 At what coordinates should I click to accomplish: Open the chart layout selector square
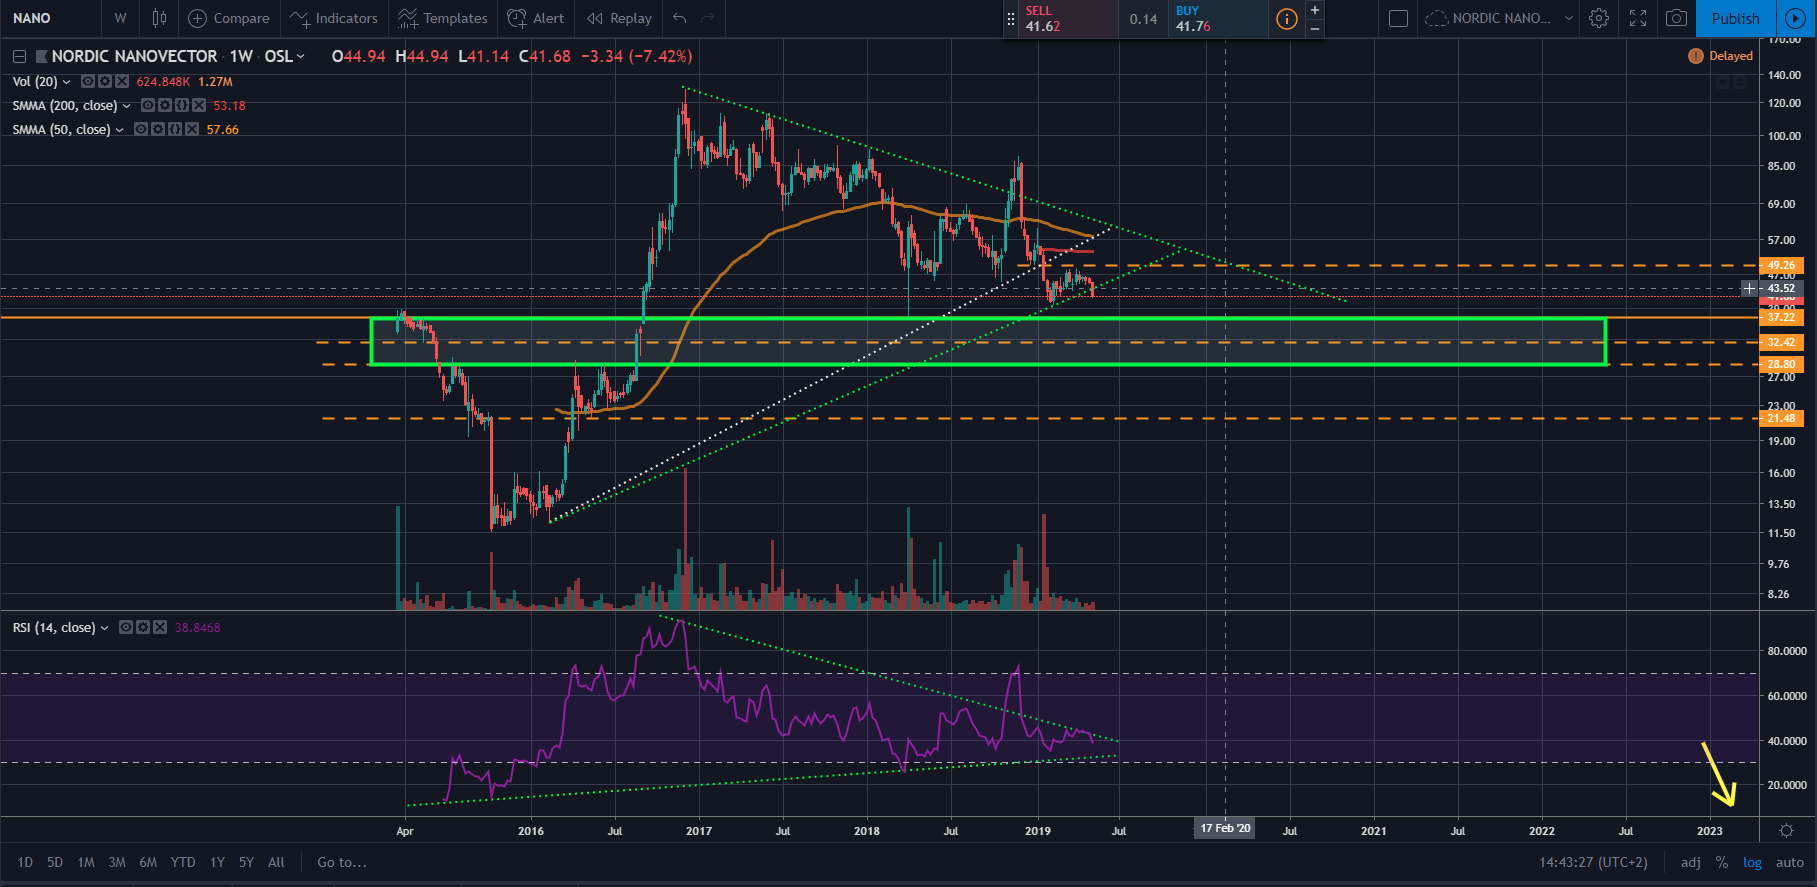[1399, 18]
